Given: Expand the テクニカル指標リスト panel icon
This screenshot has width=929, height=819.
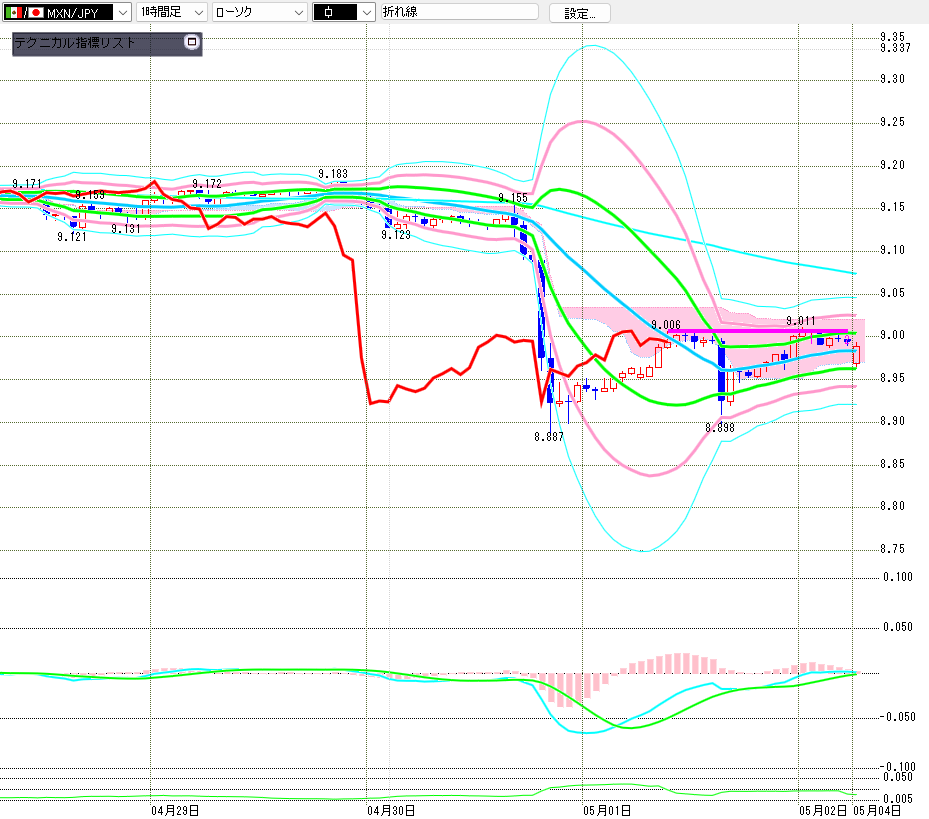Looking at the screenshot, I should (191, 42).
